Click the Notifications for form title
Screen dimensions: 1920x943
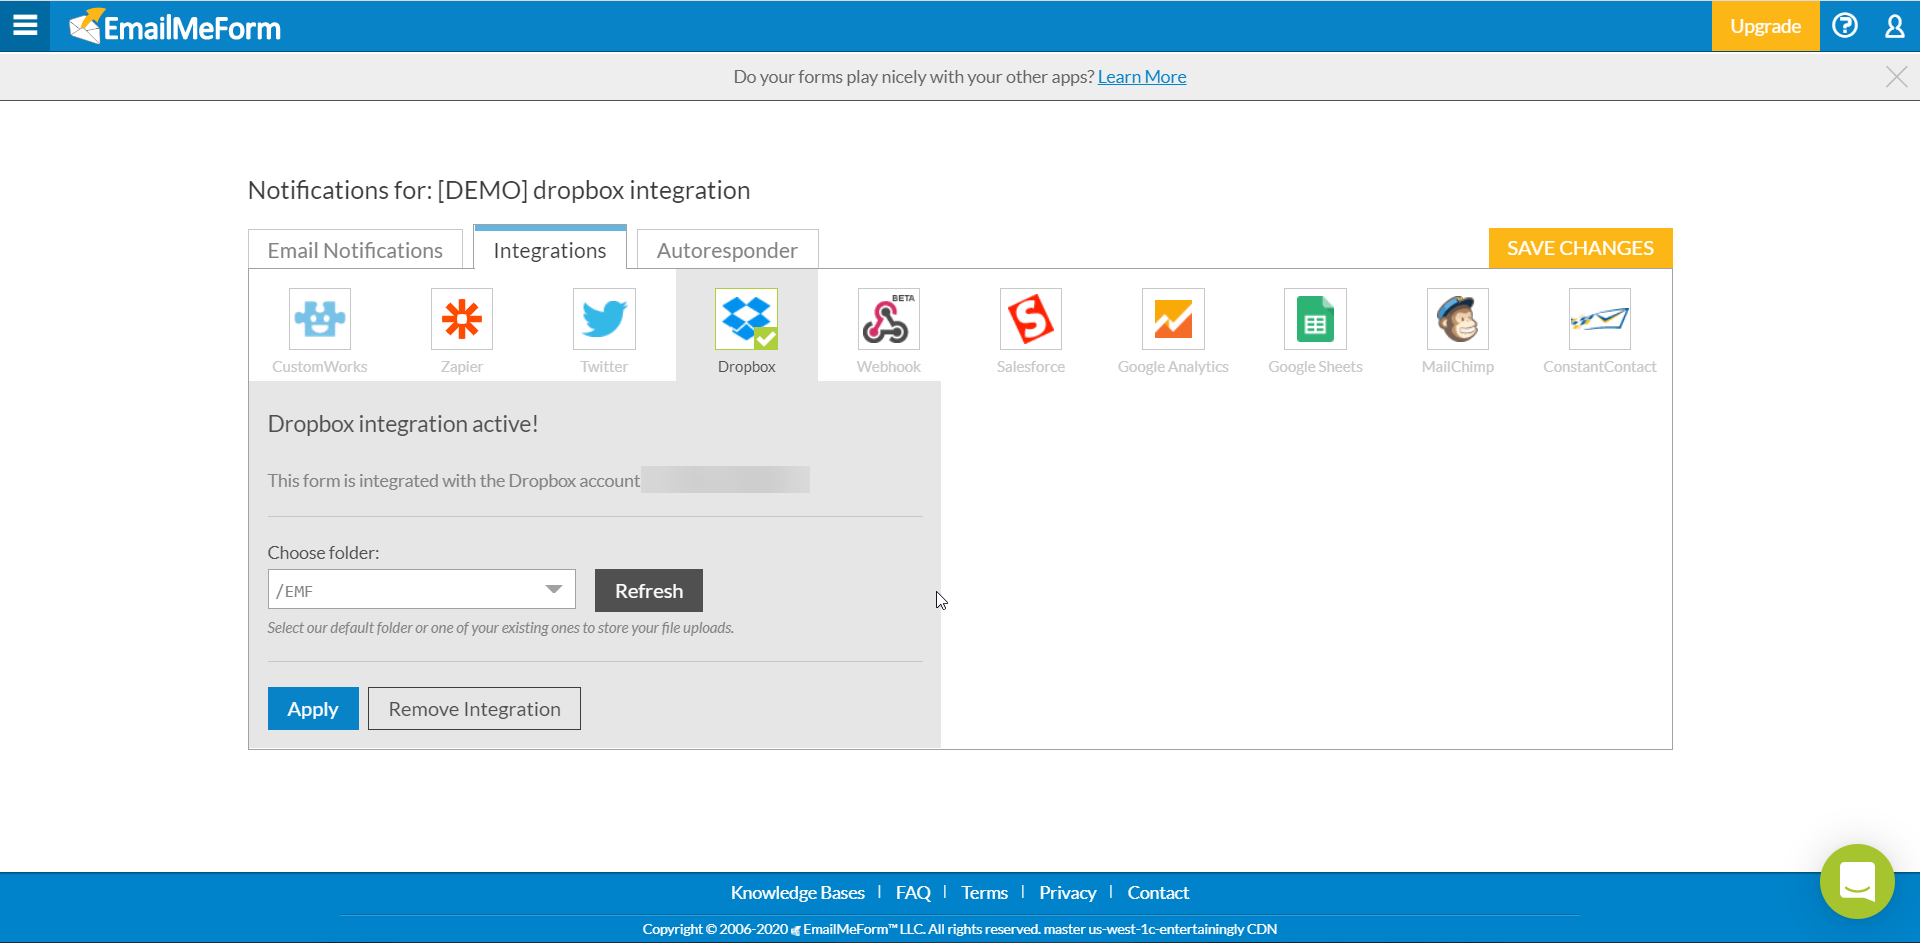[x=499, y=190]
